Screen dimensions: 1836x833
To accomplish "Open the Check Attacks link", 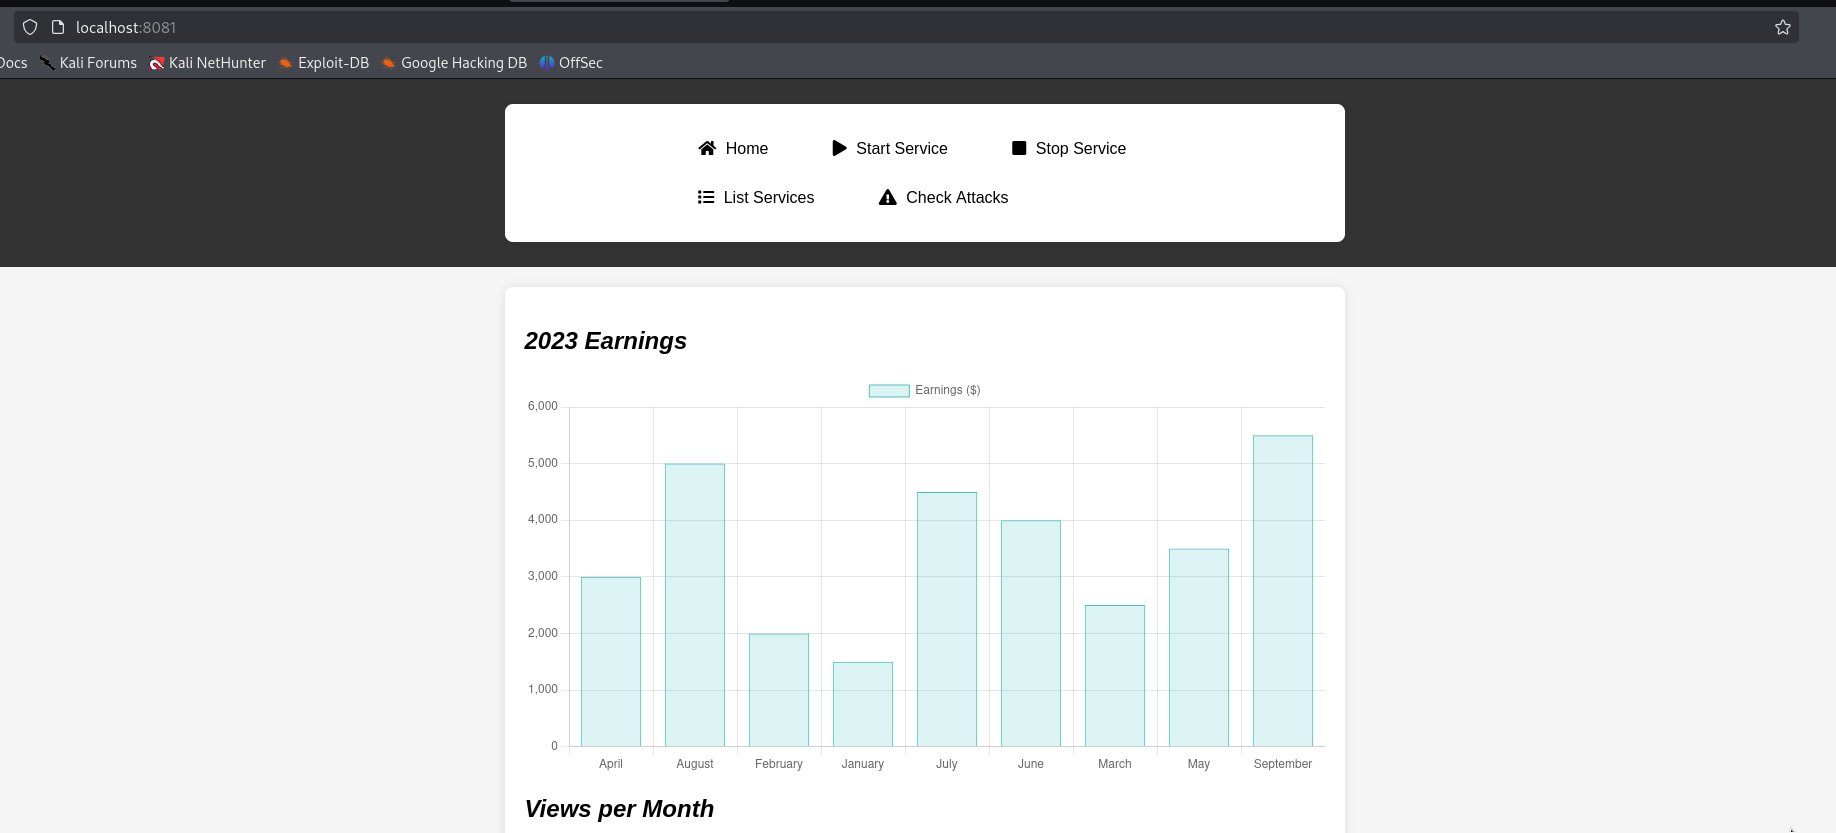I will coord(943,197).
